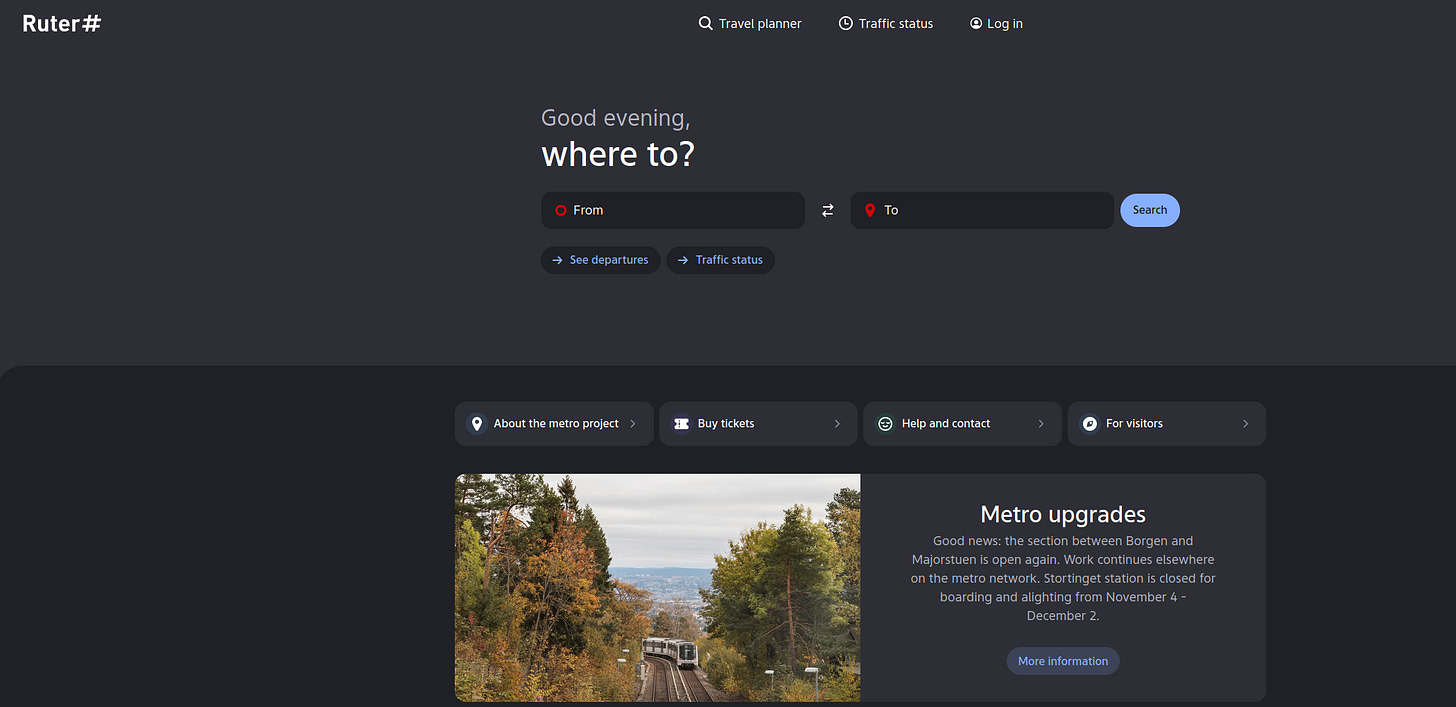Open the Buy tickets card
Viewport: 1456px width, 707px height.
758,424
